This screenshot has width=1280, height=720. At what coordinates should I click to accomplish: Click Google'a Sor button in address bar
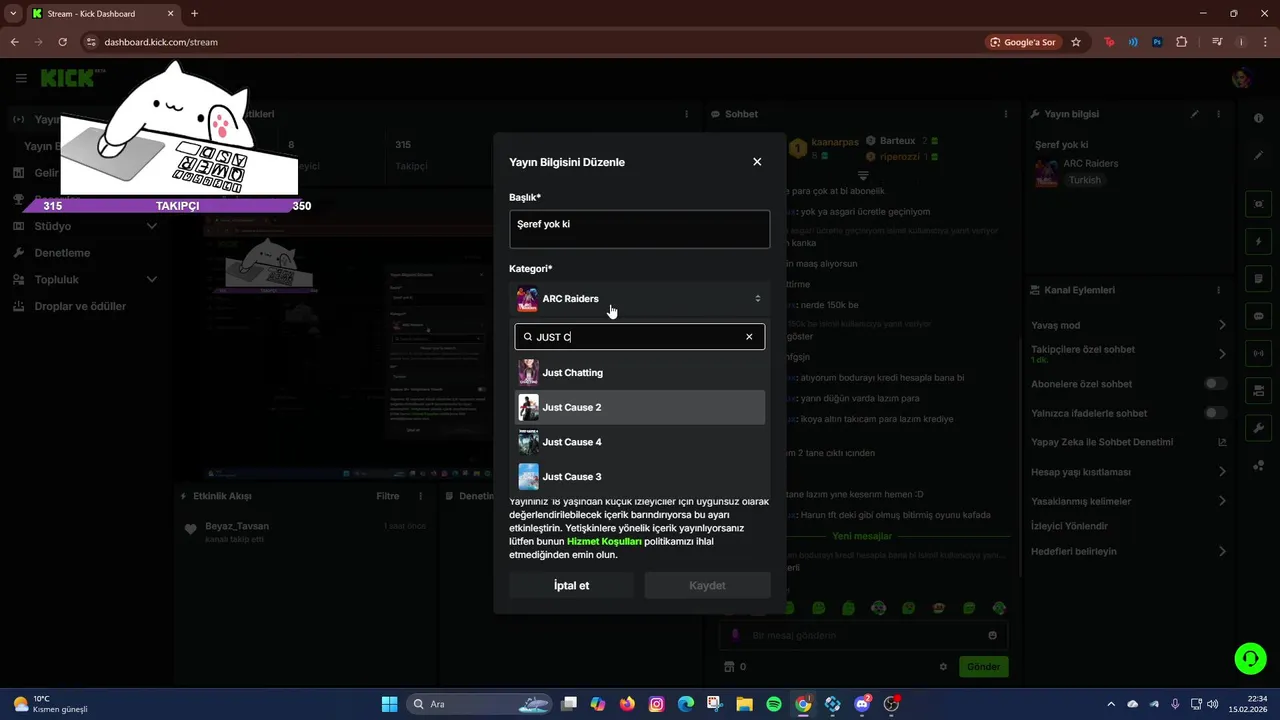click(1023, 42)
